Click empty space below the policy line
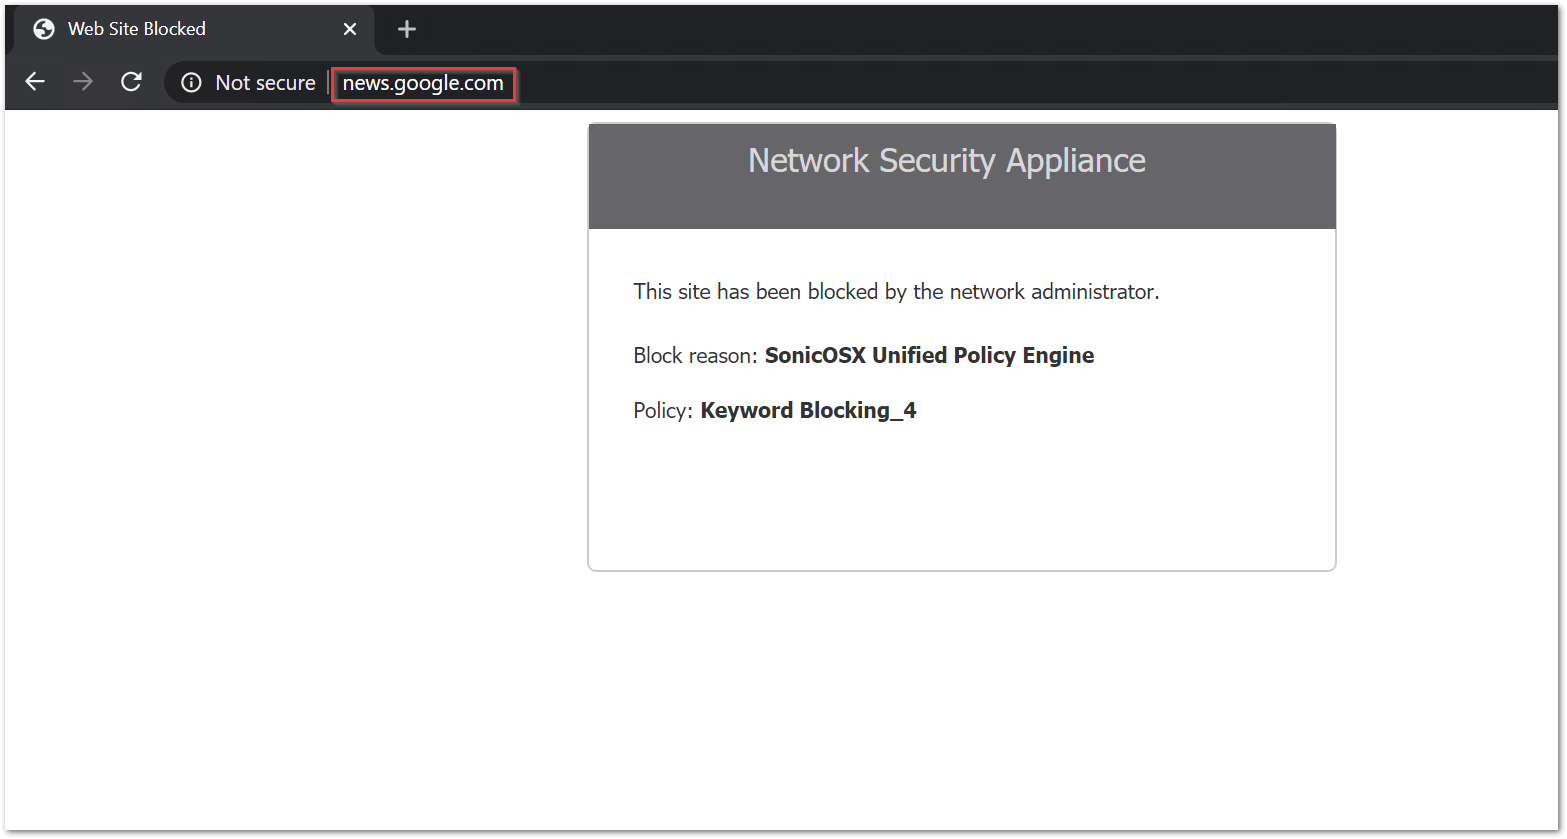1567x839 pixels. (x=960, y=500)
